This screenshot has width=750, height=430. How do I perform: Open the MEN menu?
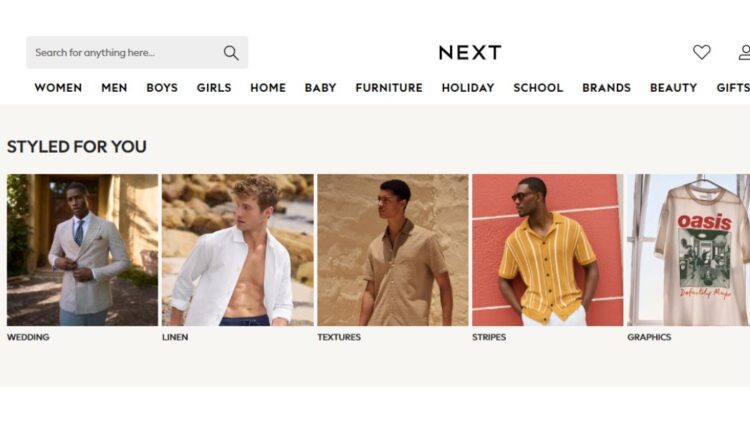(x=114, y=88)
